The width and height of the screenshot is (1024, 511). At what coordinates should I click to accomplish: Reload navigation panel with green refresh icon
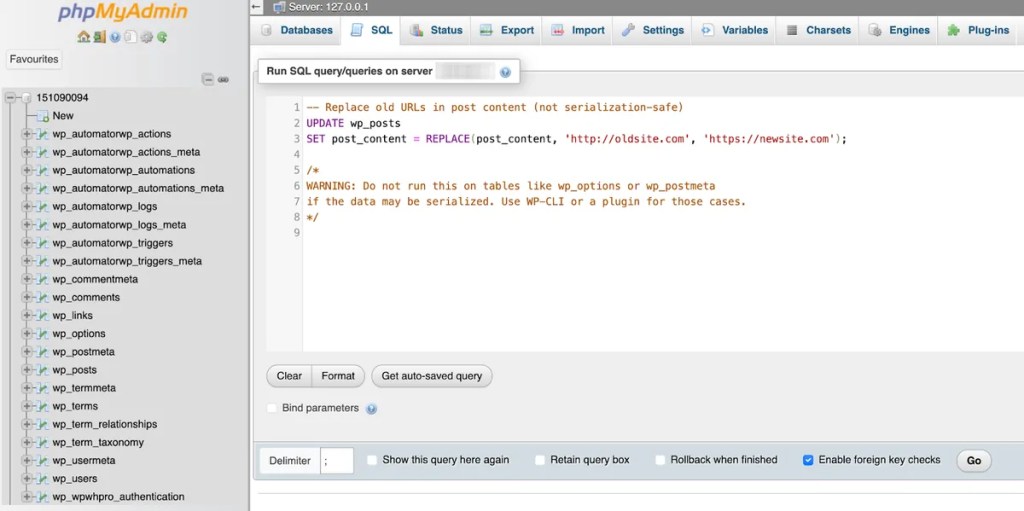[x=162, y=37]
